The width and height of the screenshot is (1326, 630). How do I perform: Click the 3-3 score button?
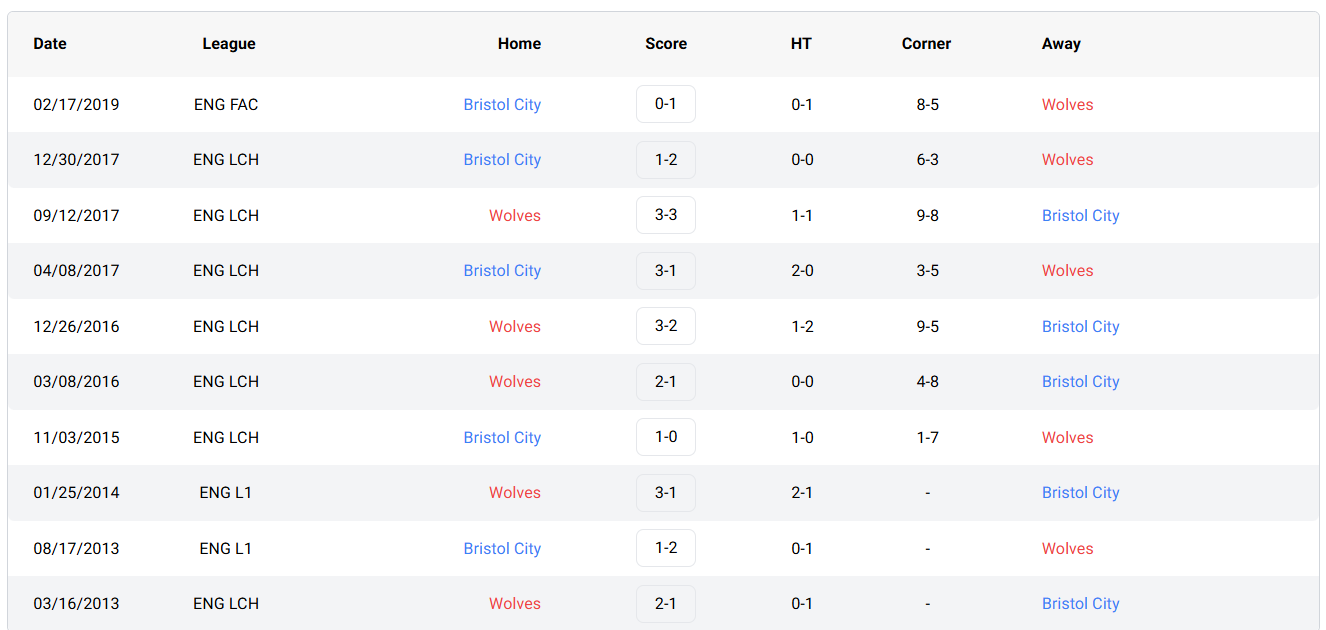coord(665,215)
